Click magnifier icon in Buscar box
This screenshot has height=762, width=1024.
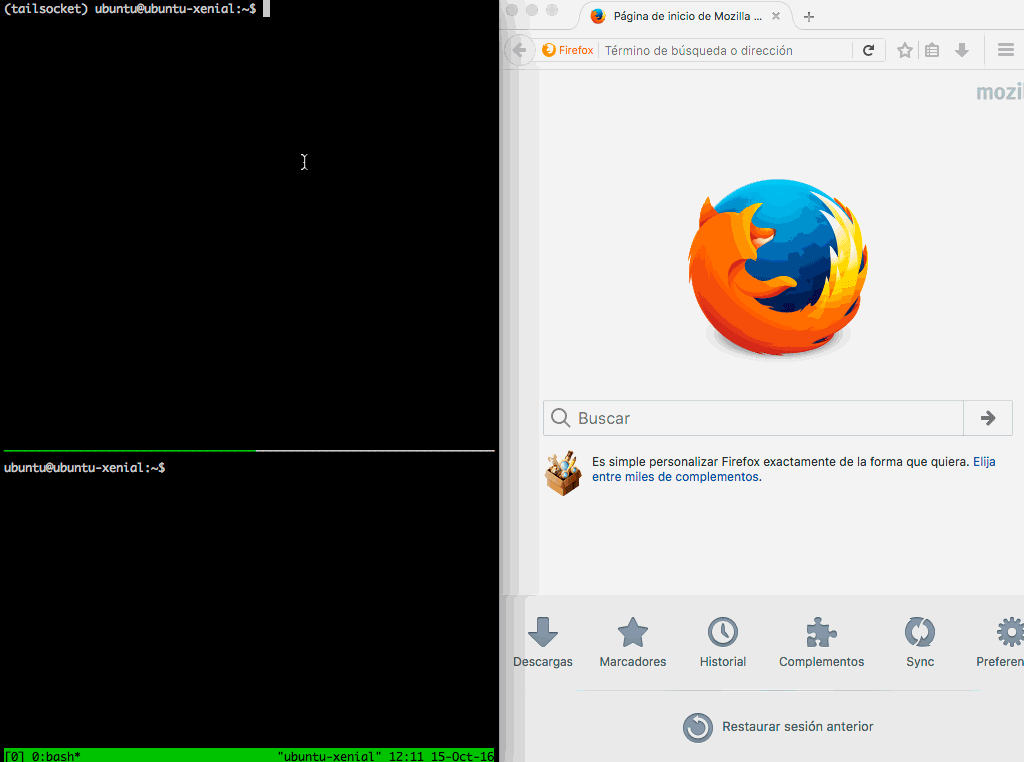pos(560,418)
